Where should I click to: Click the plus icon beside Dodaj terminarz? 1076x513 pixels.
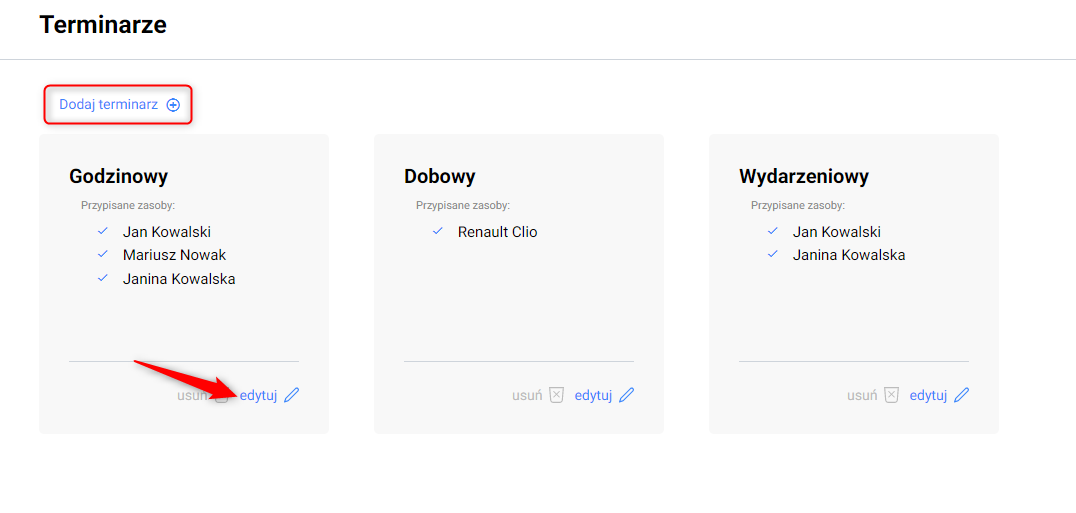click(x=173, y=105)
